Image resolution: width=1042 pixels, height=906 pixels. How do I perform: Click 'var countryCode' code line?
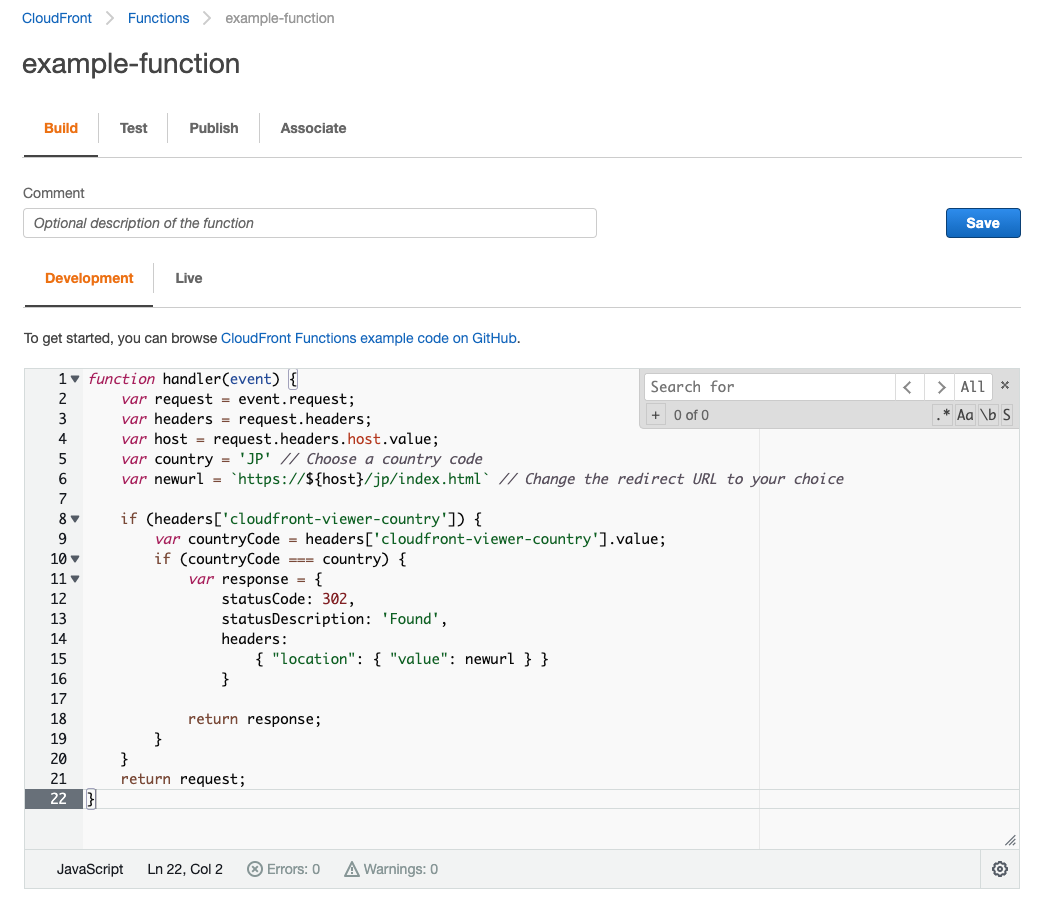410,539
